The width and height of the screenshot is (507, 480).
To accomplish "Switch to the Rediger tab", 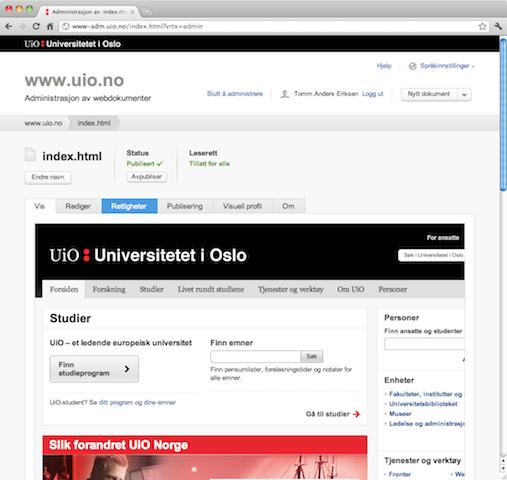I will click(x=78, y=206).
